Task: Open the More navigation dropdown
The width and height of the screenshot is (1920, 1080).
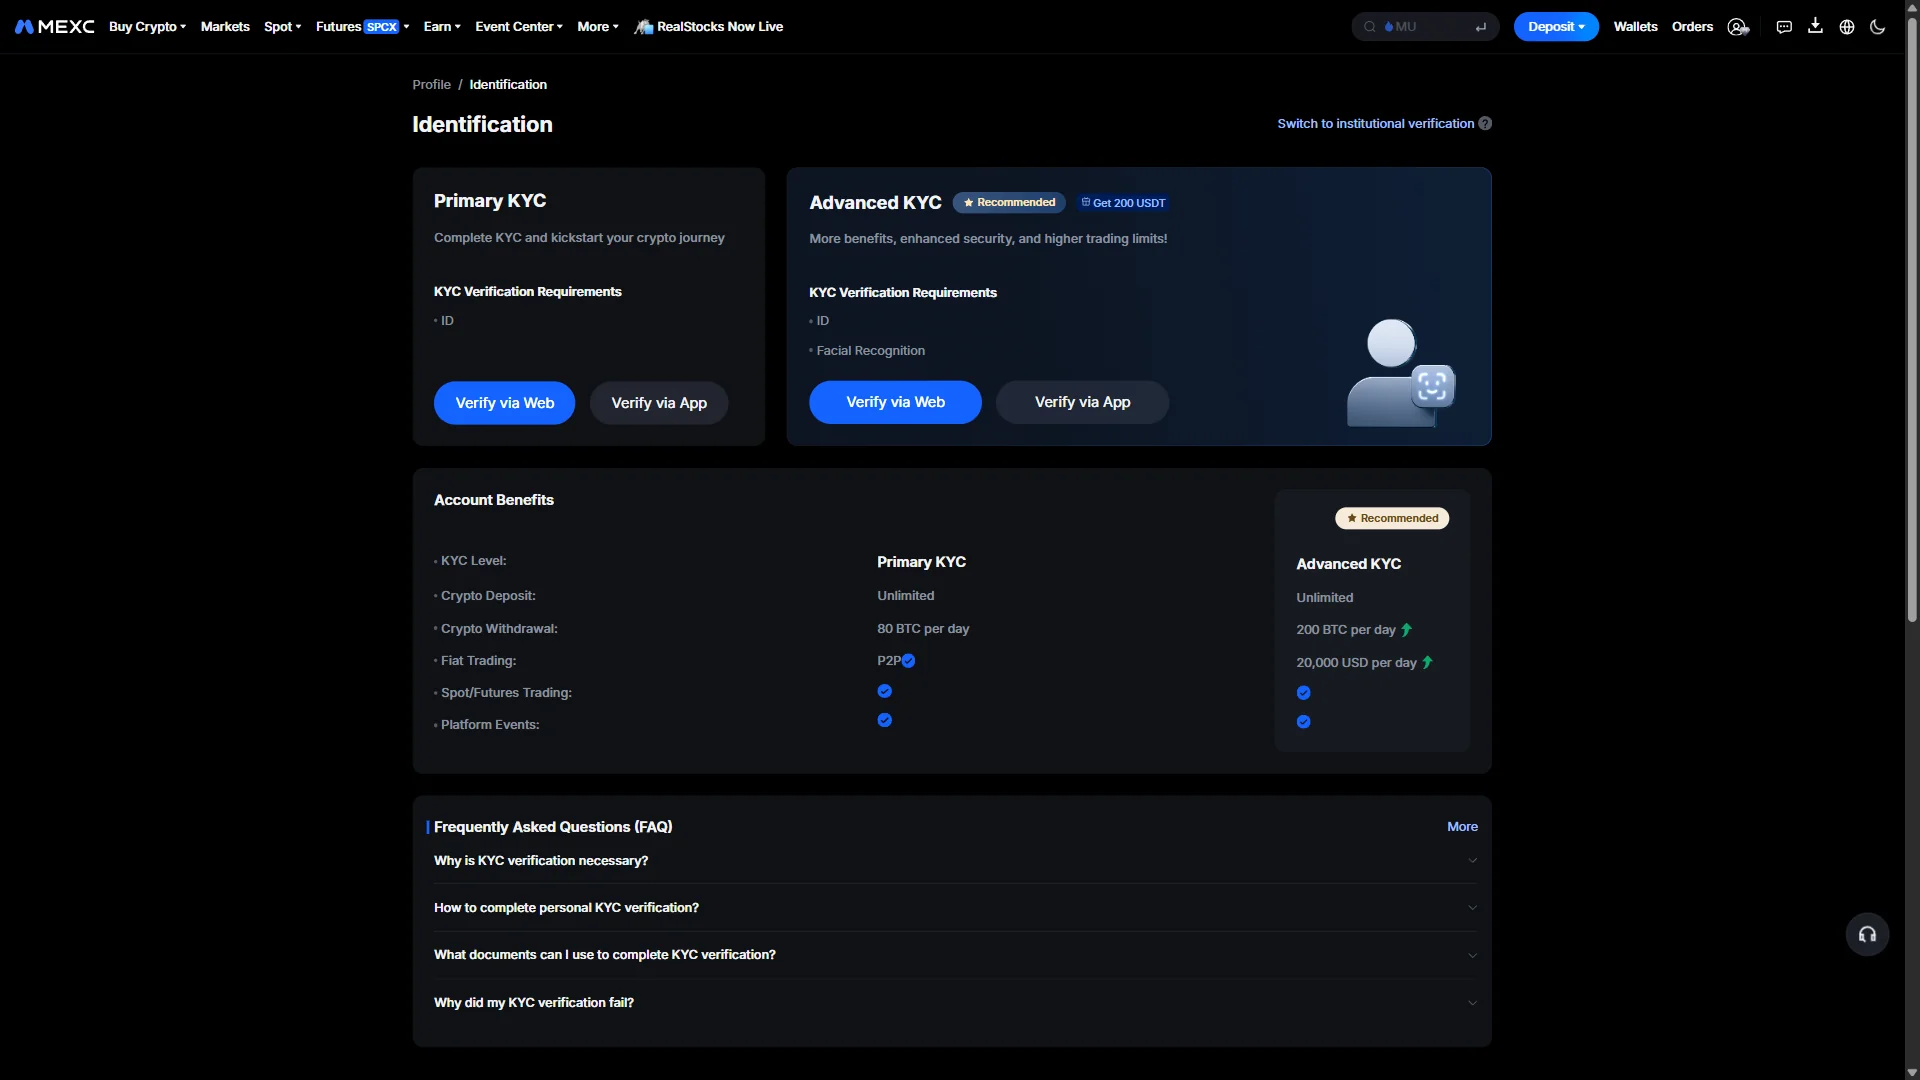Action: 598,27
